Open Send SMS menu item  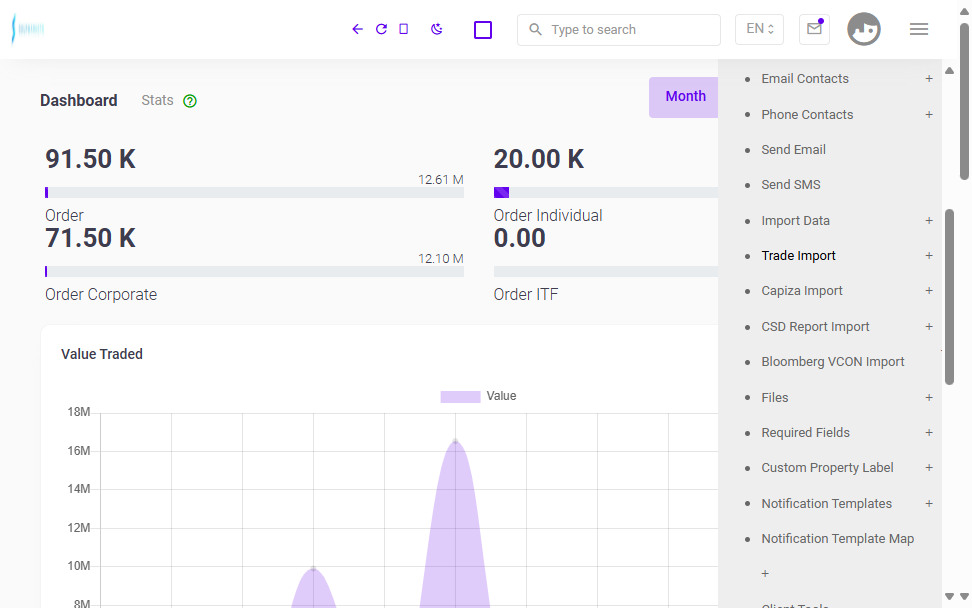791,185
